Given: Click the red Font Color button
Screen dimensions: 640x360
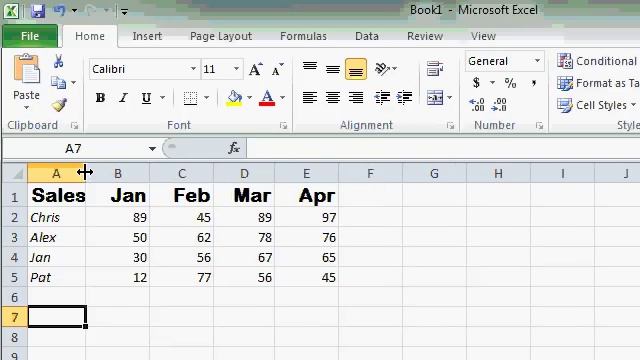Looking at the screenshot, I should point(267,98).
